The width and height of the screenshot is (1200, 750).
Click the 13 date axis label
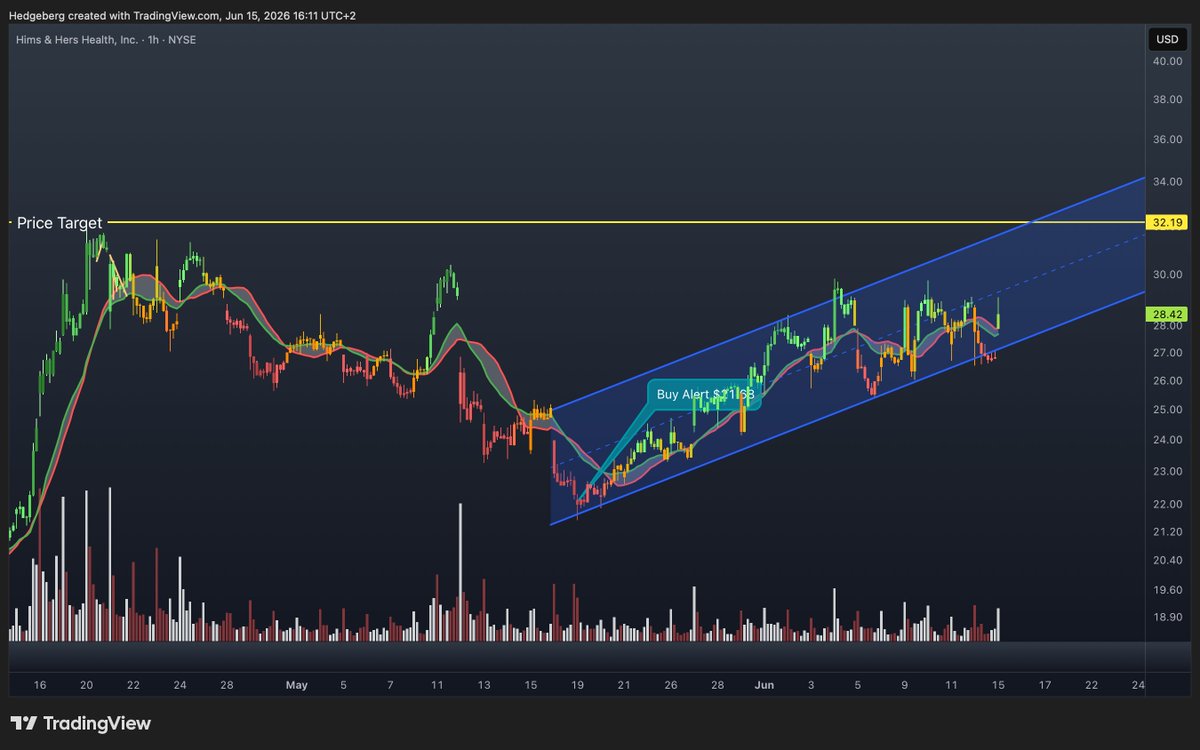(x=484, y=685)
